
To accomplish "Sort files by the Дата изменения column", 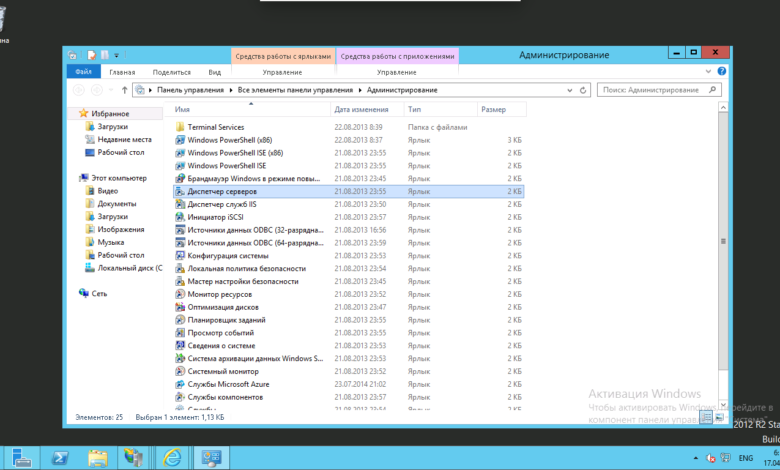I will [x=361, y=108].
